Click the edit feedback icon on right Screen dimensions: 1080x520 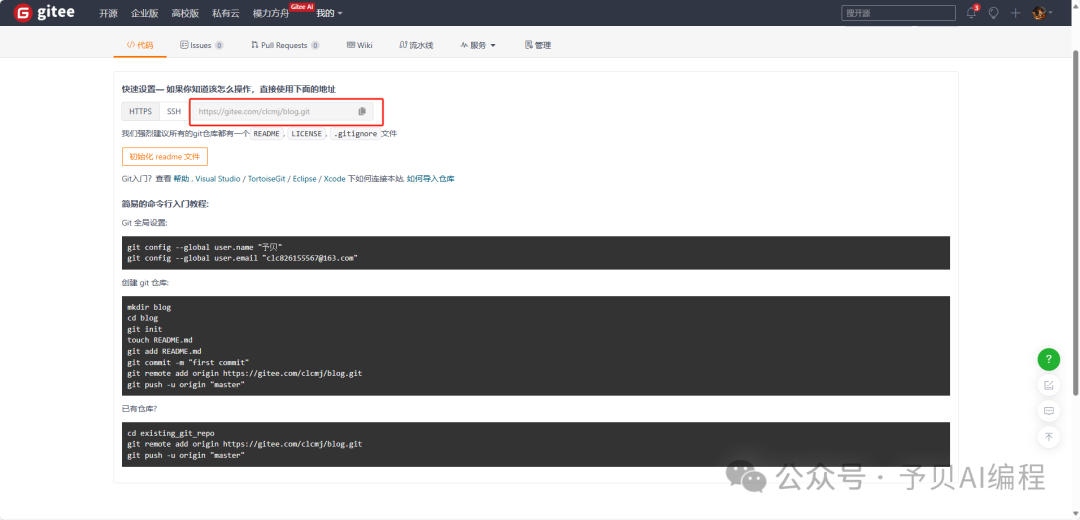(1048, 385)
